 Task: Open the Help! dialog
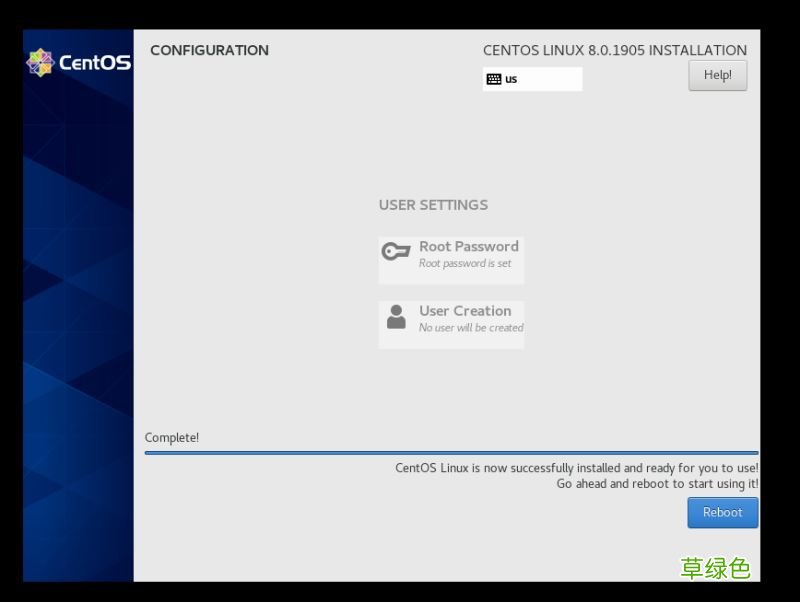[x=717, y=75]
